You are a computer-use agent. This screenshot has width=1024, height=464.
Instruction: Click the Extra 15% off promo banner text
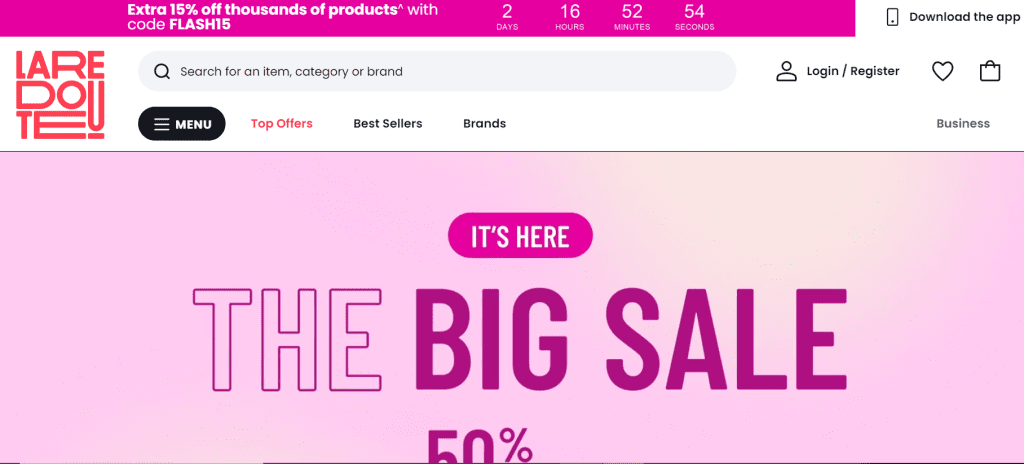point(283,18)
